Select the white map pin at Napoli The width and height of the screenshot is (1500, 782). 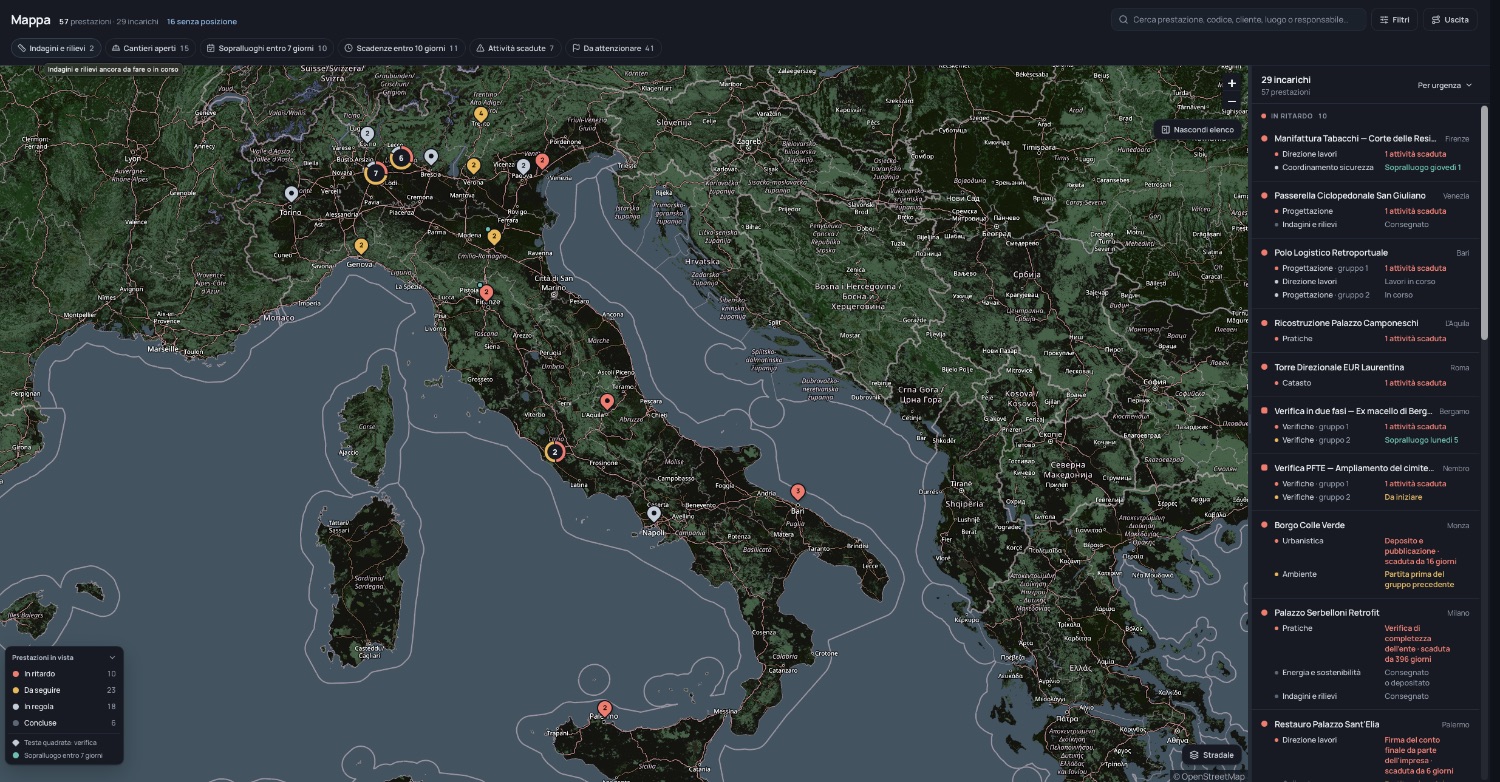[x=654, y=514]
